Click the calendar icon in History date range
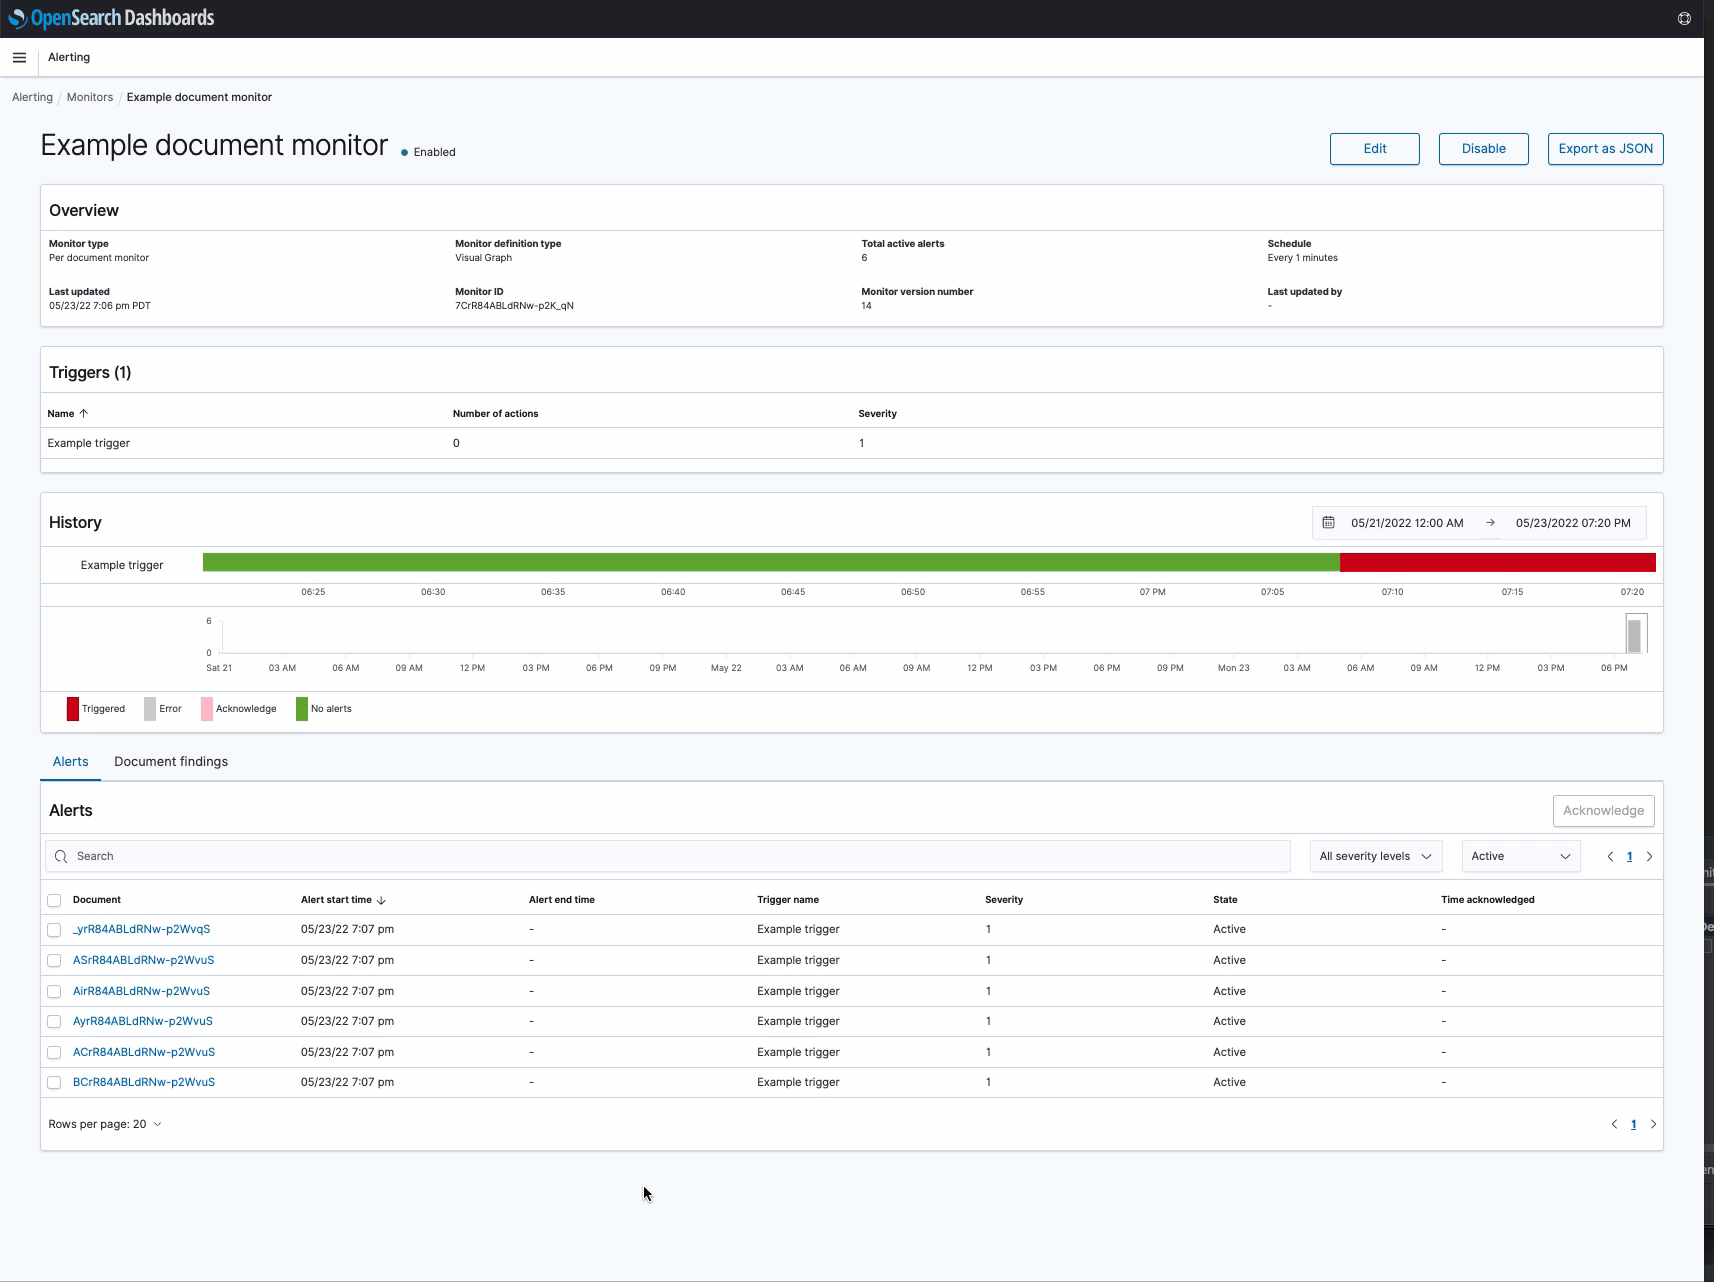1714x1282 pixels. (x=1328, y=522)
